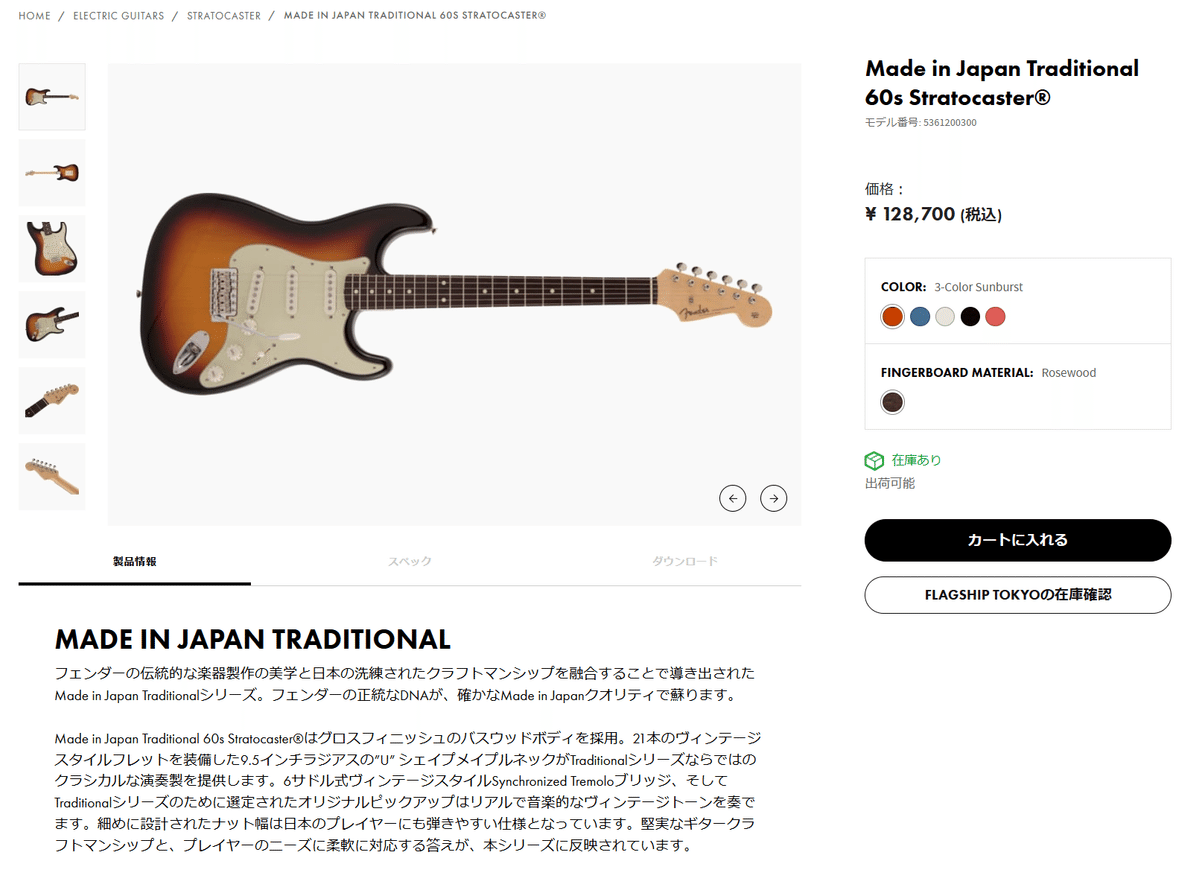Select the full-body Stratocaster thumbnail at the top
This screenshot has width=1200, height=896.
coord(51,96)
